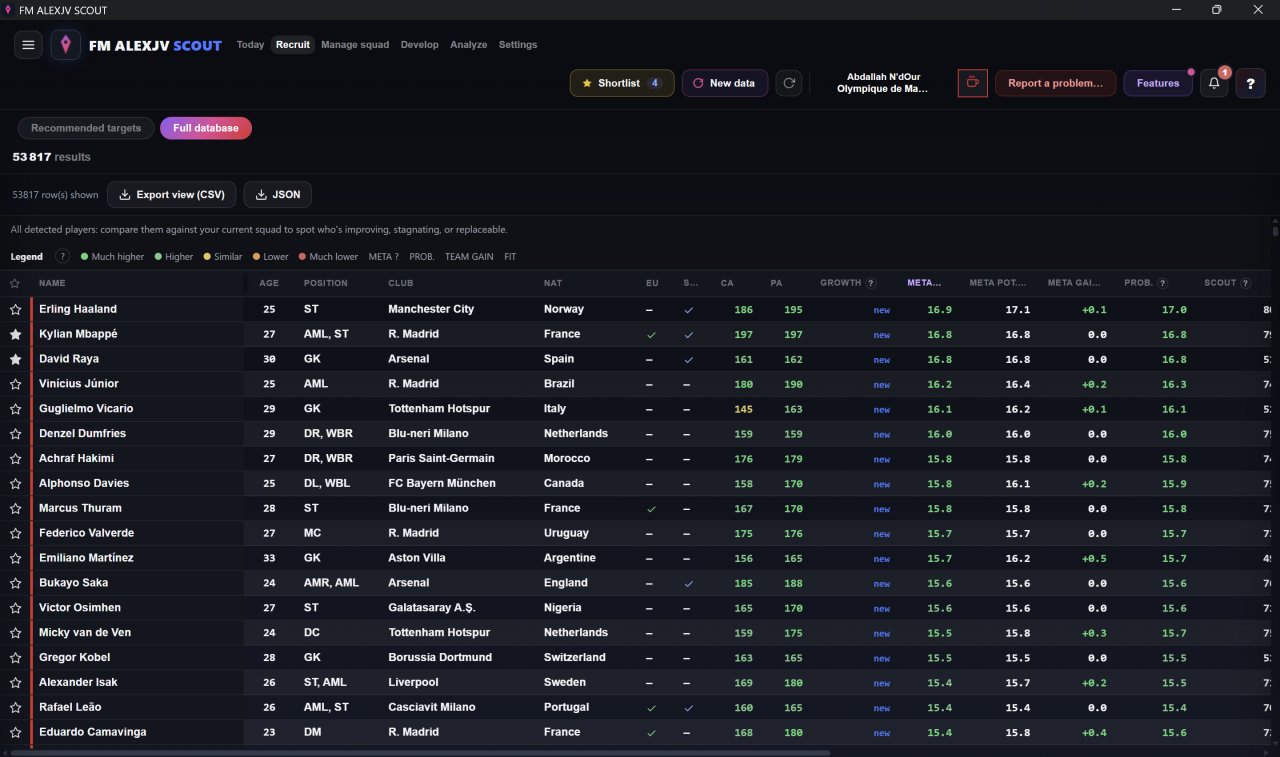Star Victor Osimhen for the shortlist
The height and width of the screenshot is (757, 1280).
[x=15, y=608]
